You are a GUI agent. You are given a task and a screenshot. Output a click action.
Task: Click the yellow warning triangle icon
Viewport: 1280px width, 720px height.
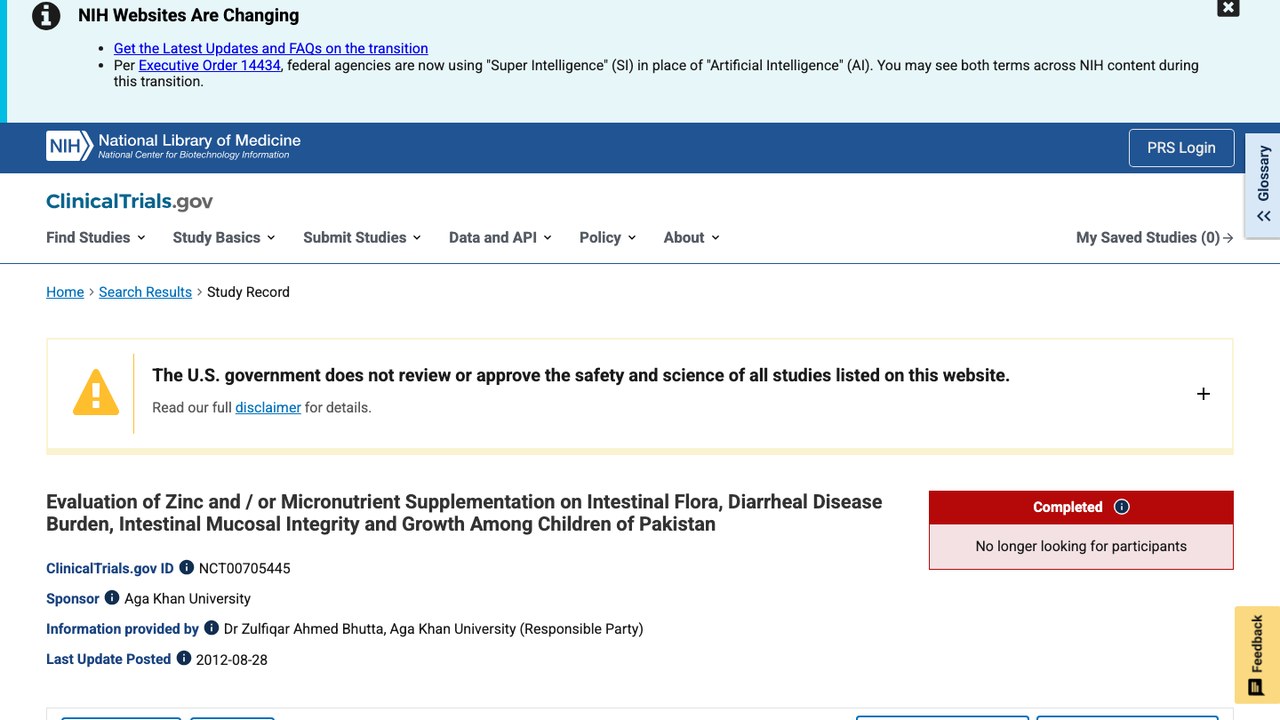(96, 392)
